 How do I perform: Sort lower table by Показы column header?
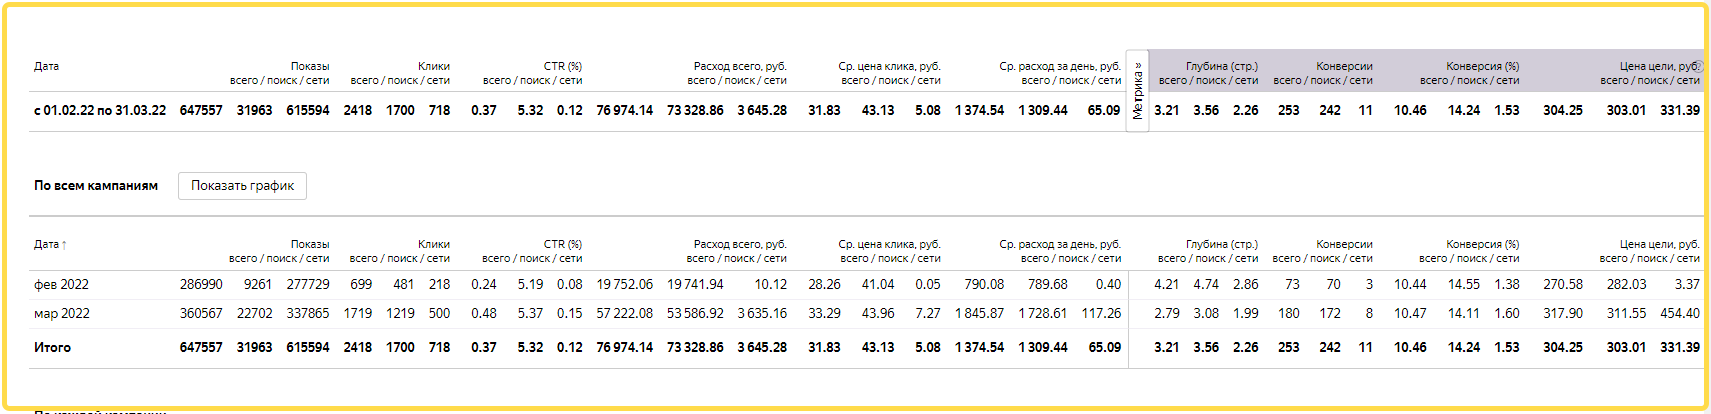[309, 244]
